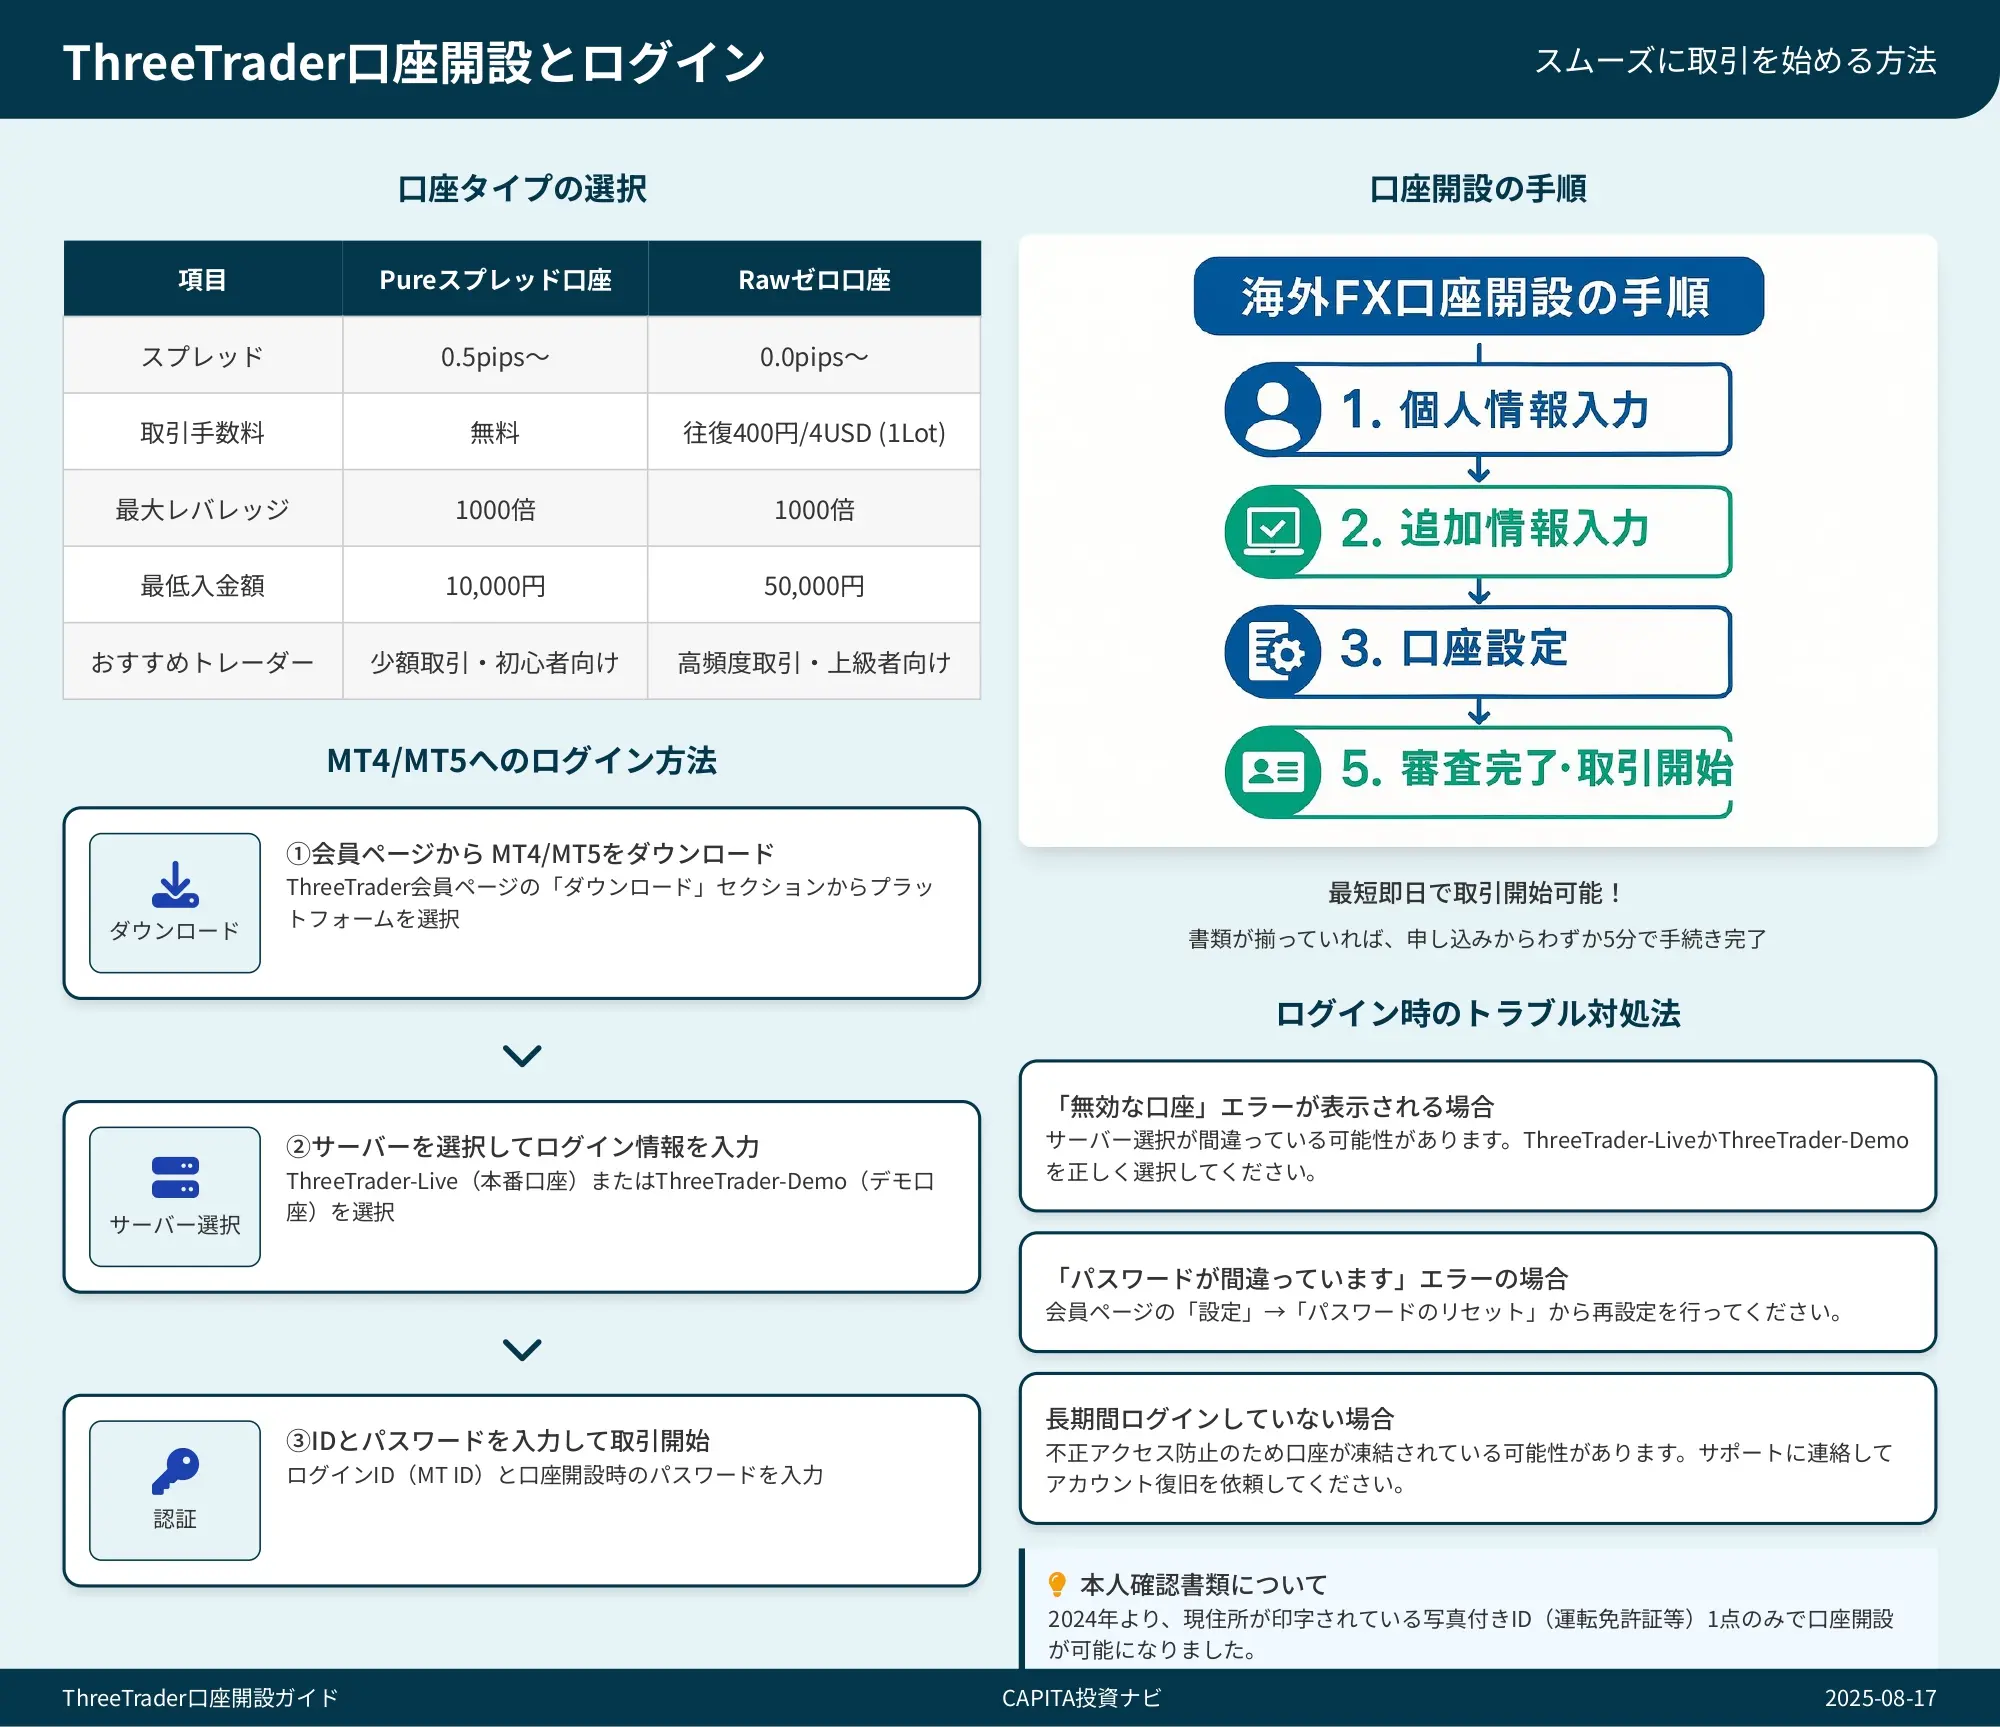Viewport: 2000px width, 1727px height.
Task: Click the 認証 icon caption
Action: pyautogui.click(x=175, y=1519)
